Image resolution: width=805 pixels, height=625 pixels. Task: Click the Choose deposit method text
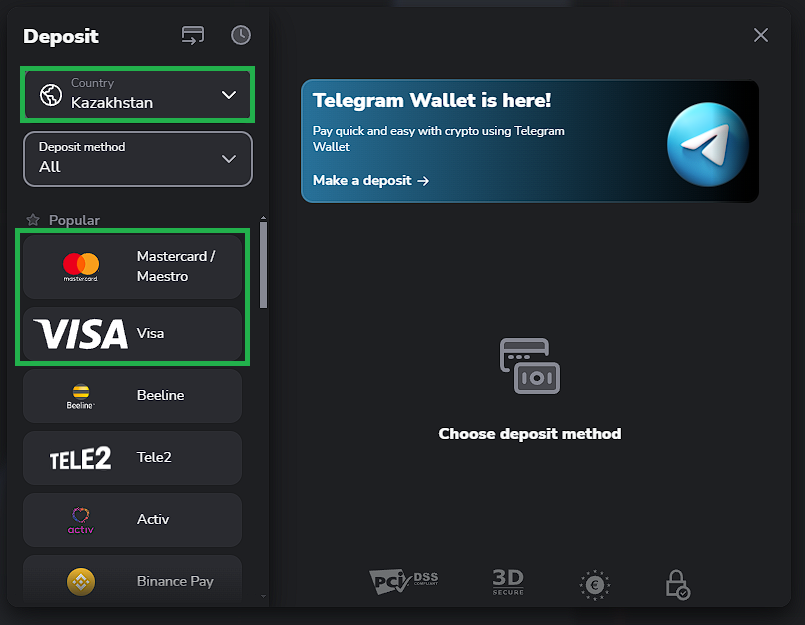pos(530,434)
